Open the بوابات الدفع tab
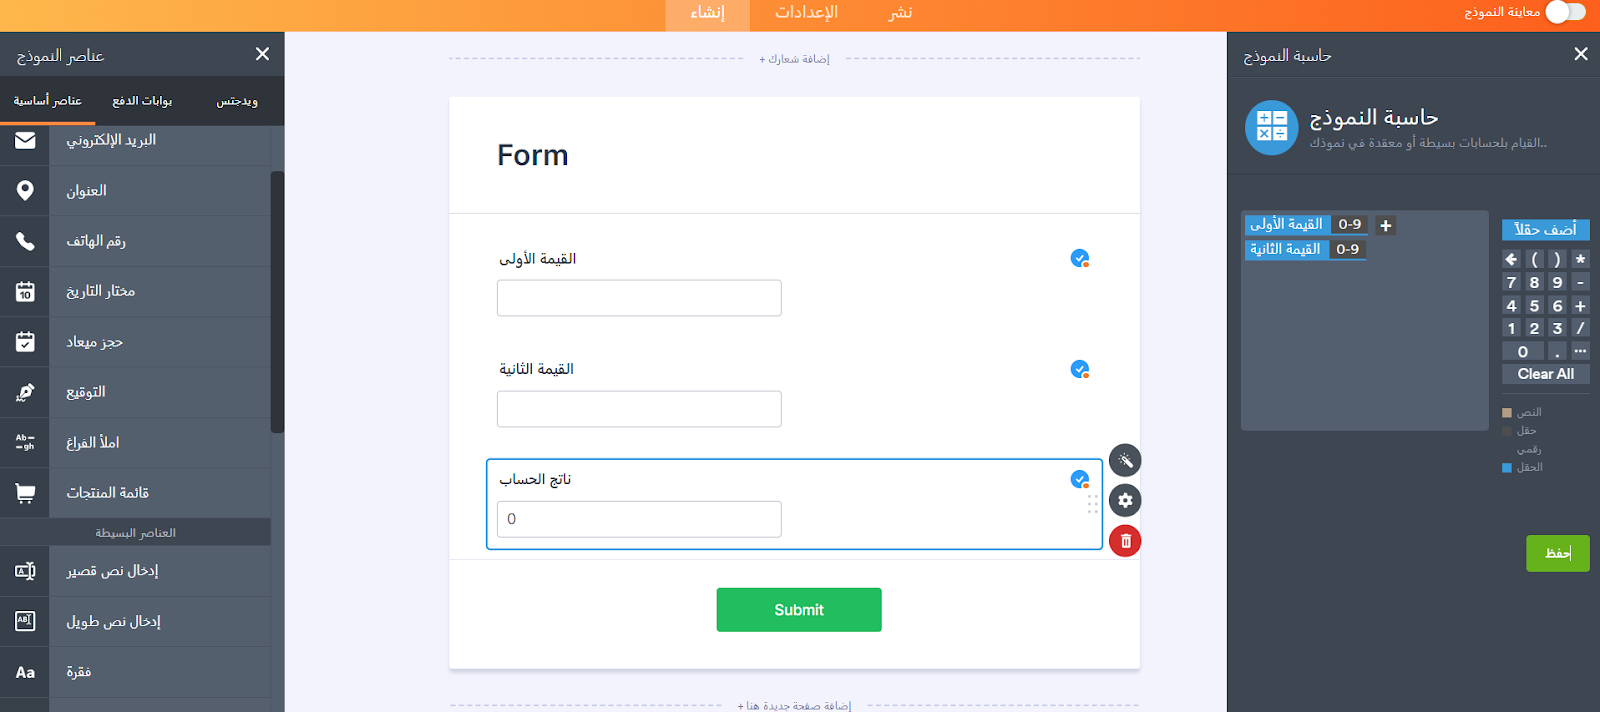Image resolution: width=1600 pixels, height=712 pixels. [142, 101]
